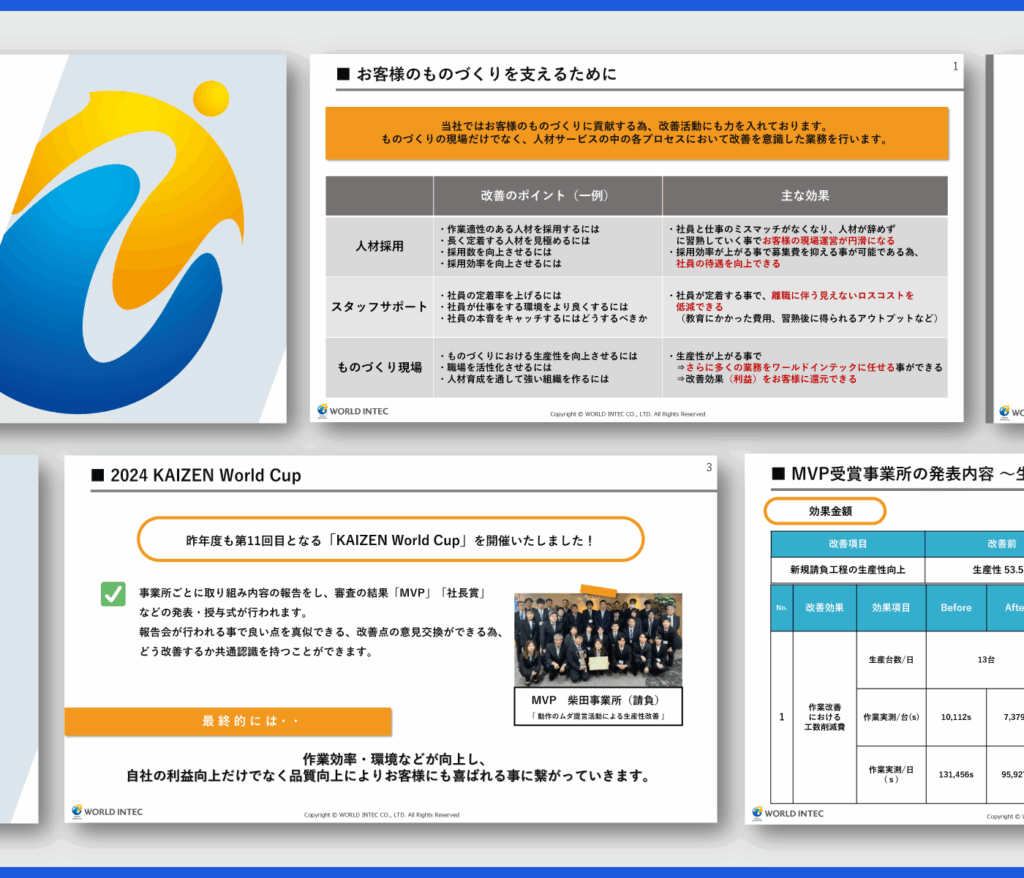The height and width of the screenshot is (878, 1024).
Task: Click the table header 主な効果
Action: 805,195
